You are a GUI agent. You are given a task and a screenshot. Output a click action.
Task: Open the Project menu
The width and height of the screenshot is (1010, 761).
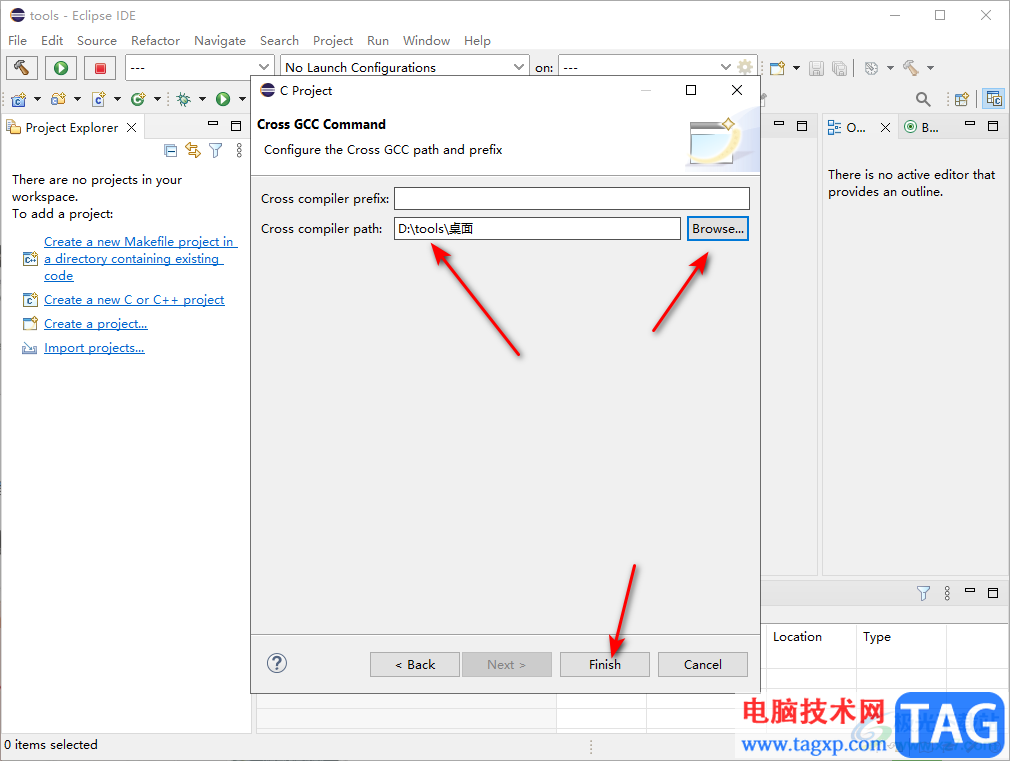pyautogui.click(x=332, y=41)
